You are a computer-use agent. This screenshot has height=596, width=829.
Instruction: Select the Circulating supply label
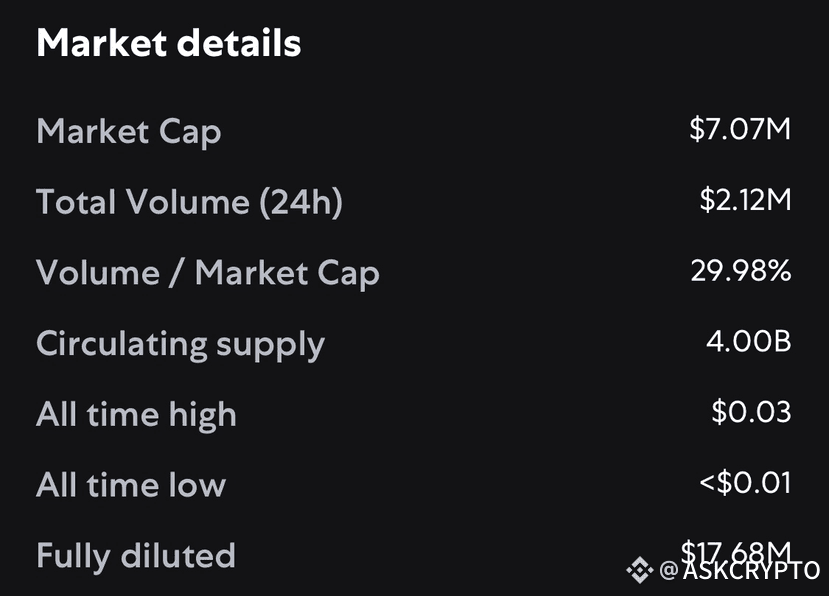[180, 345]
